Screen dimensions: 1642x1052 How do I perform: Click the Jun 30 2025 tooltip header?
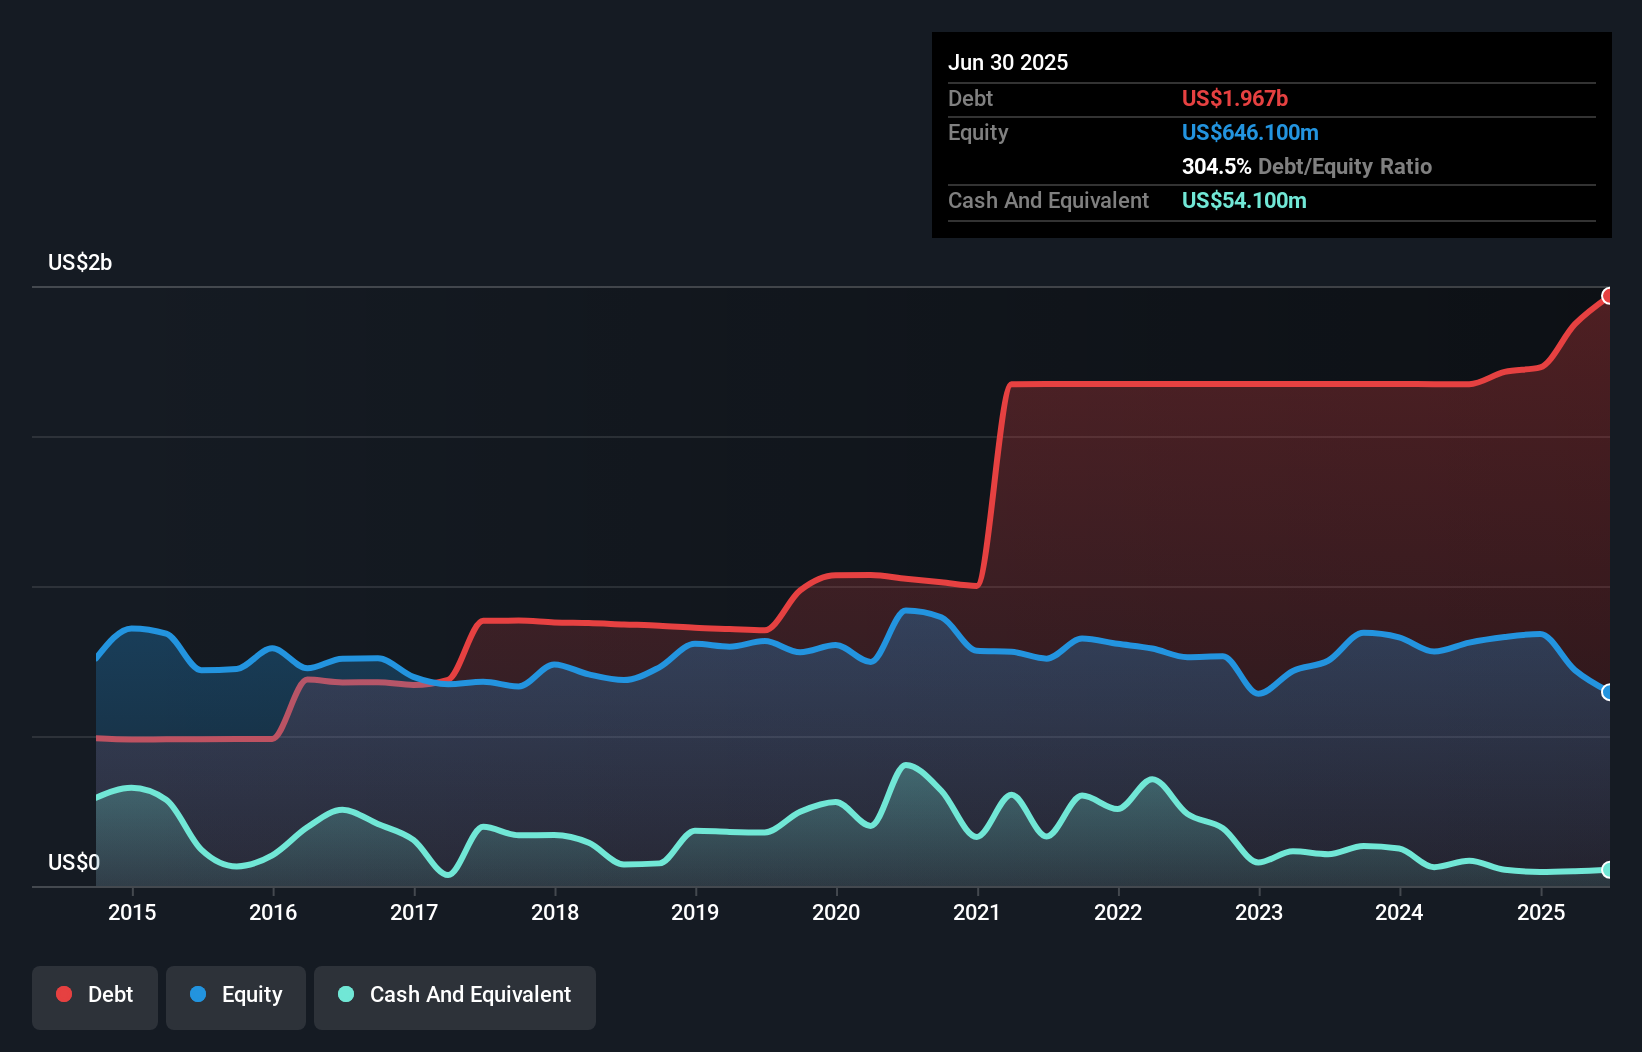[x=1008, y=62]
